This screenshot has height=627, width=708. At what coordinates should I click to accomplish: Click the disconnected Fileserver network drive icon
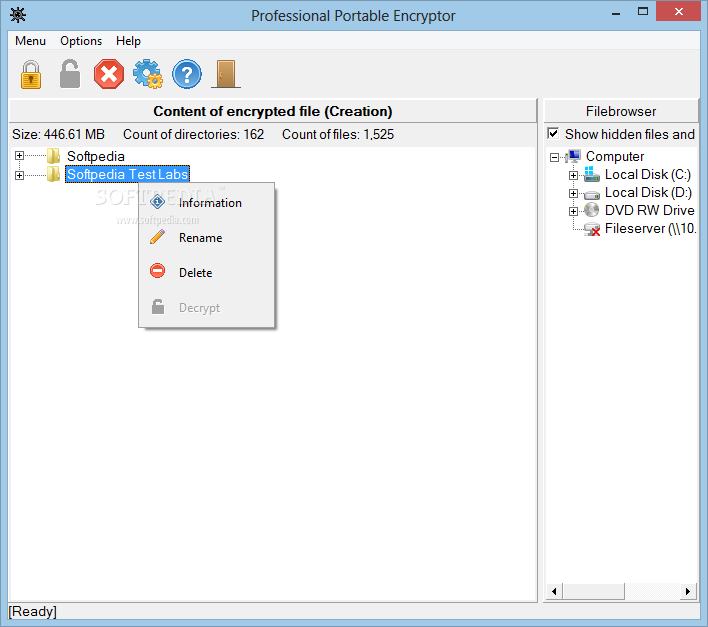tap(592, 229)
